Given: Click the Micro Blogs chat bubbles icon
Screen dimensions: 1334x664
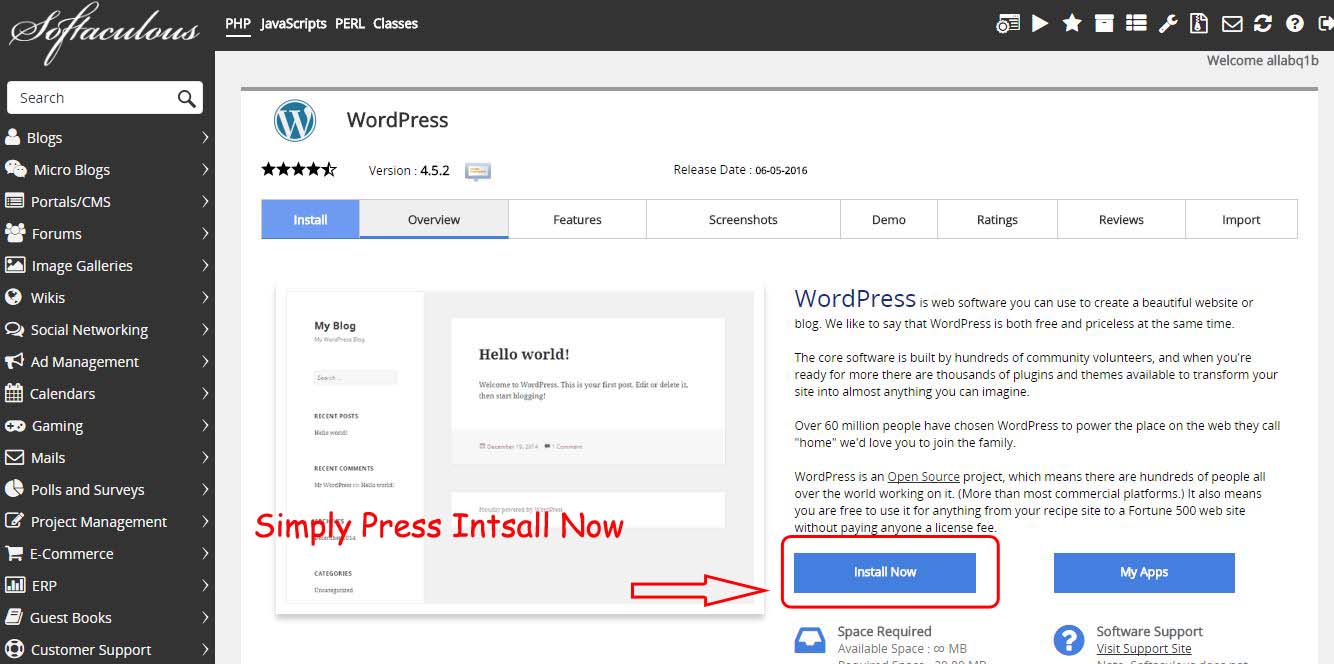Looking at the screenshot, I should tap(15, 169).
